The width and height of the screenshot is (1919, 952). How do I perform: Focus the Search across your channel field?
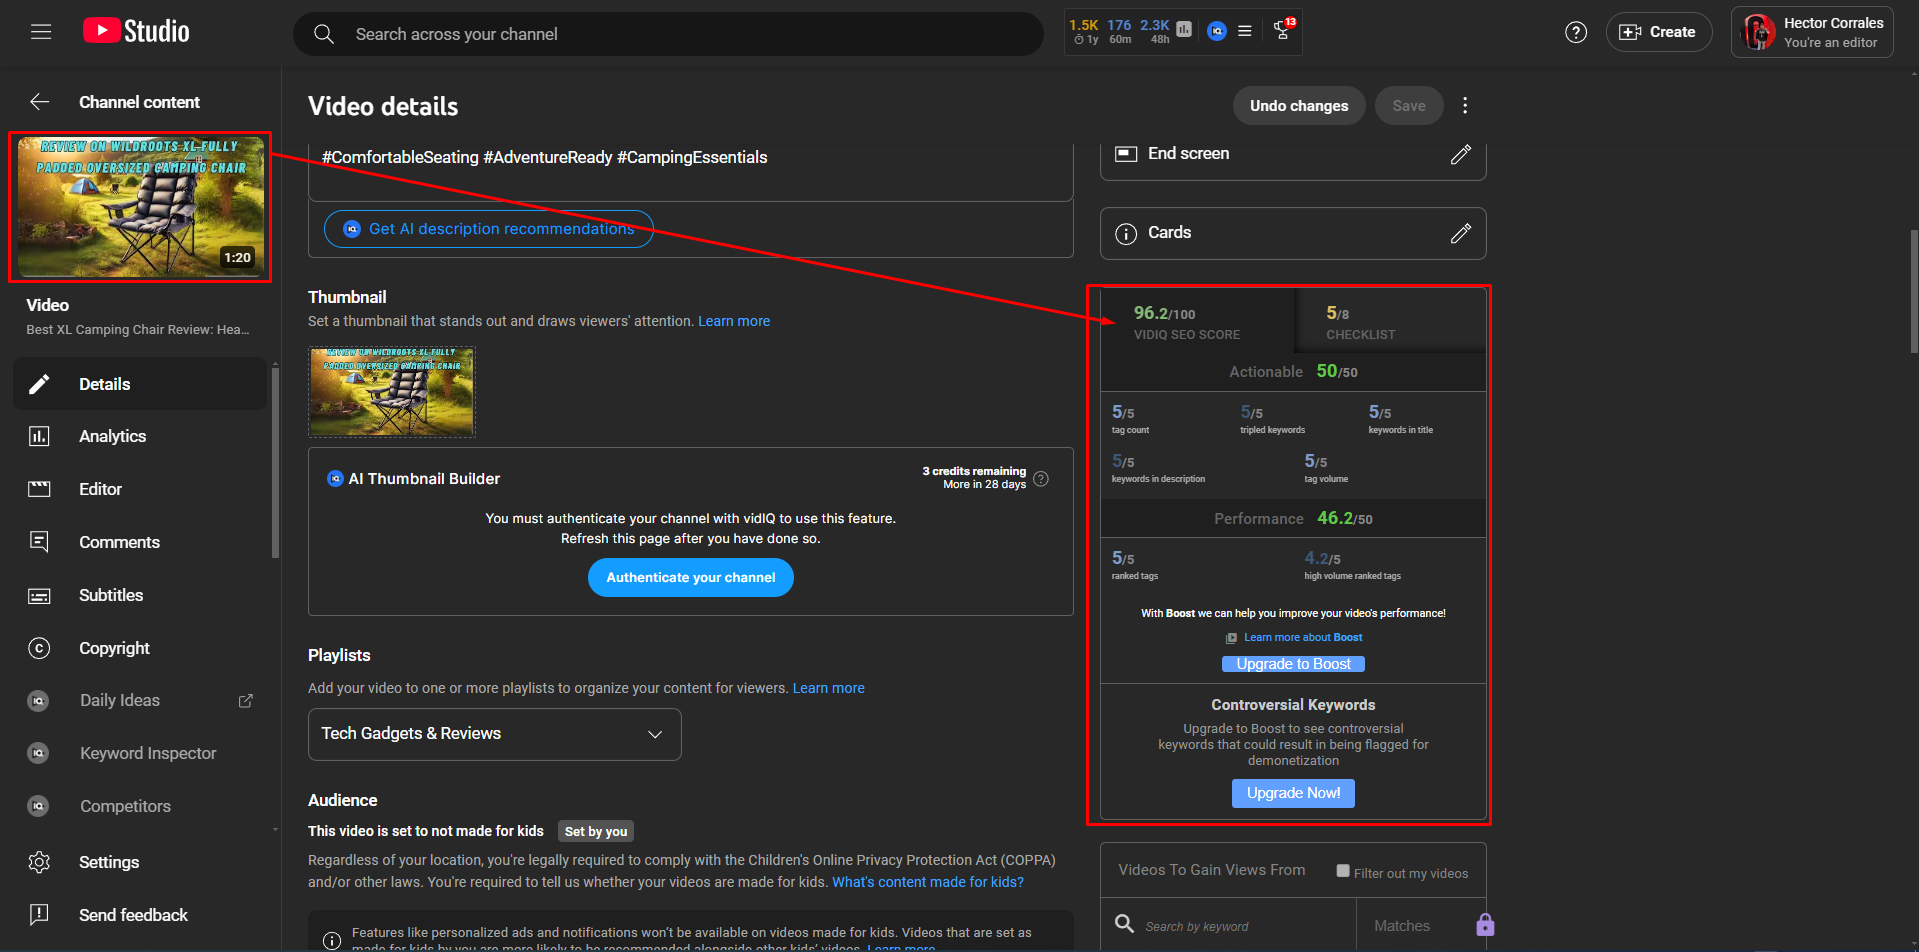[668, 34]
